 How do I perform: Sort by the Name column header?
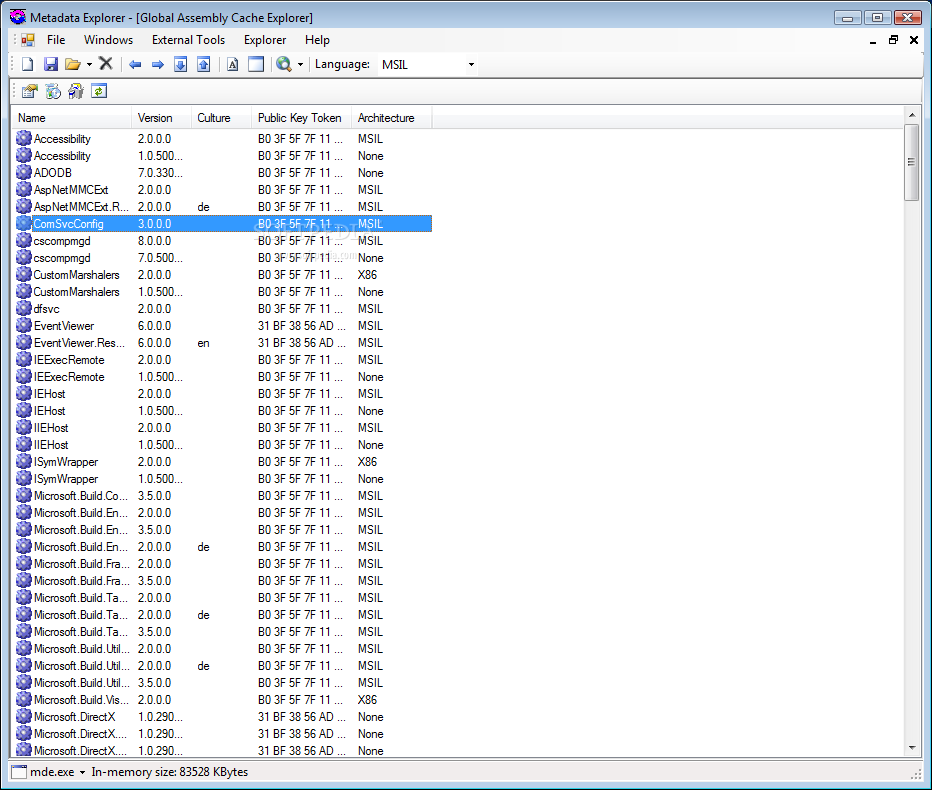tap(71, 118)
